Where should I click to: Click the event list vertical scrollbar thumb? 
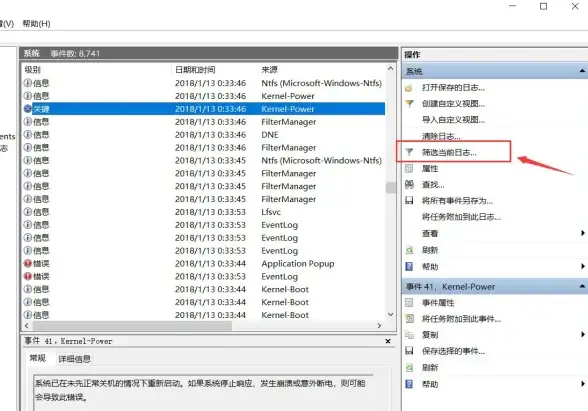pos(390,188)
